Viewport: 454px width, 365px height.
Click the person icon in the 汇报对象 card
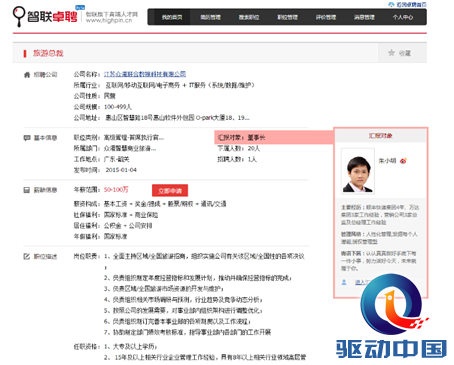tap(344, 282)
